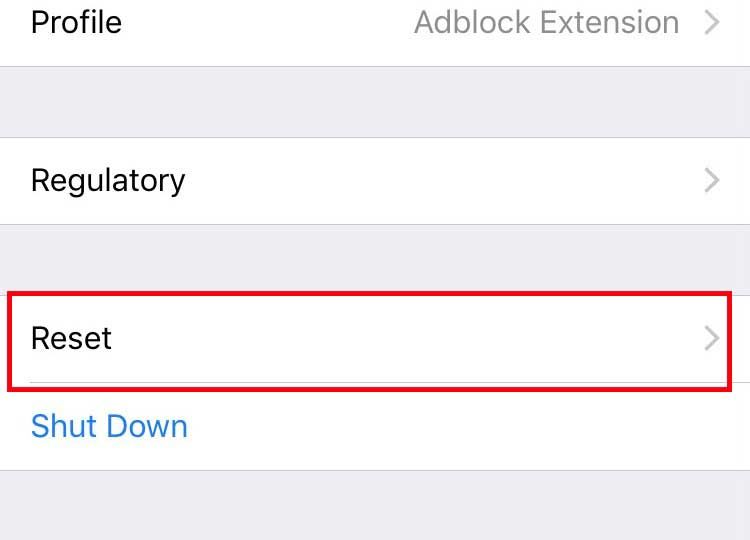Screen dimensions: 750x540
Task: Tap the chevron arrow beside Regulatory
Action: pyautogui.click(x=712, y=180)
